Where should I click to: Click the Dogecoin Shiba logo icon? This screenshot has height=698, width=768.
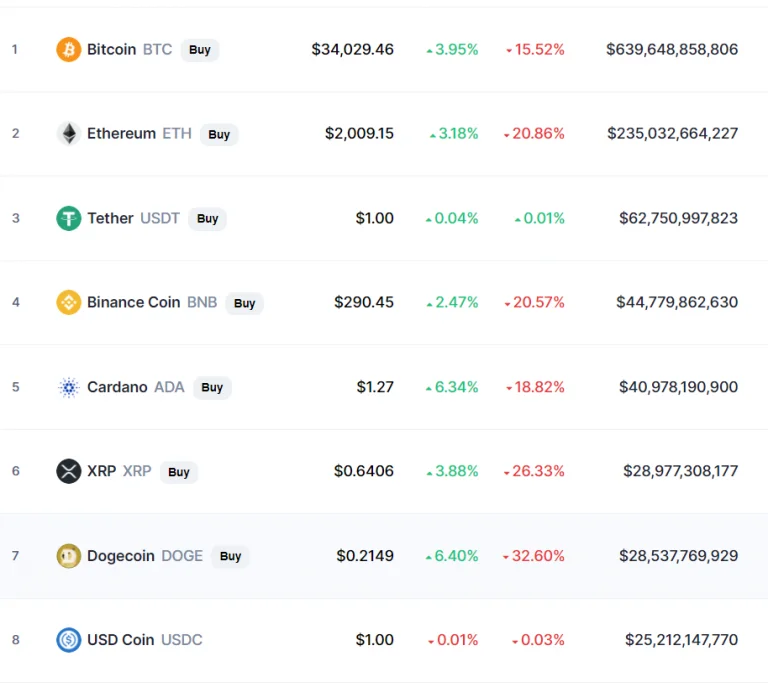point(68,556)
